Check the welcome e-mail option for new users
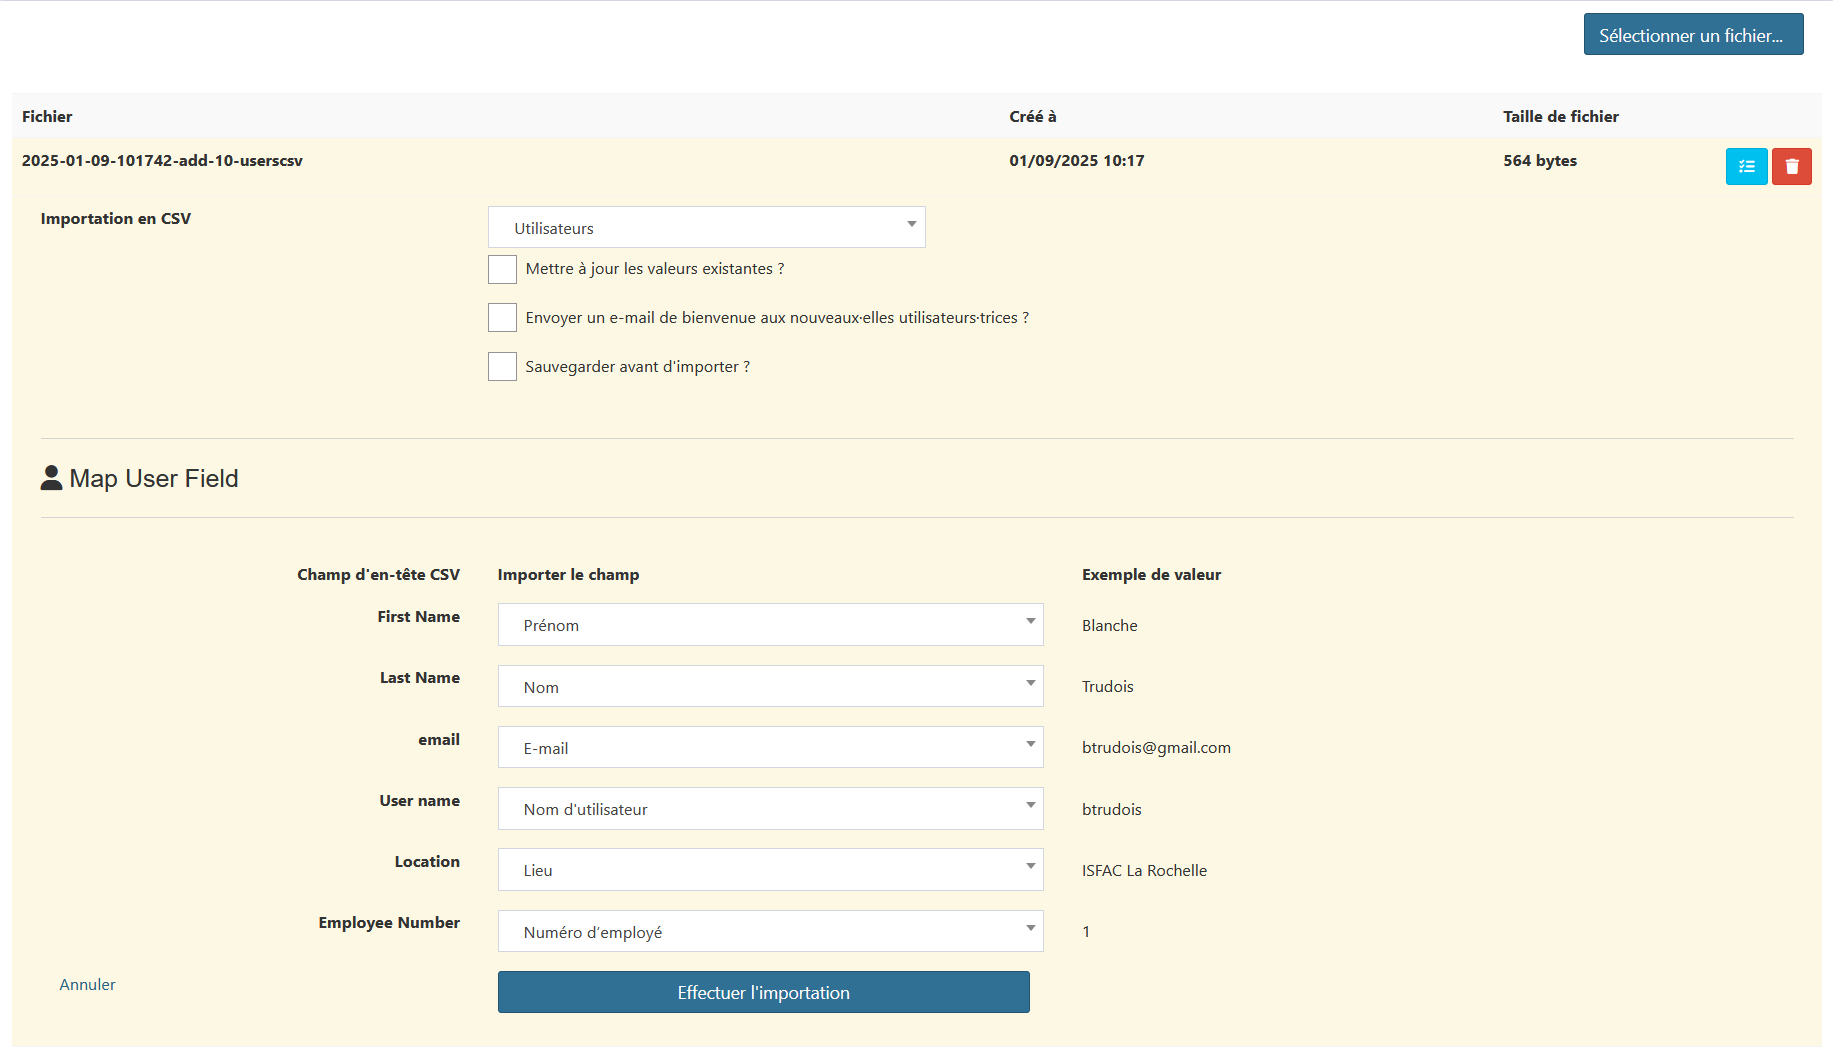This screenshot has width=1833, height=1053. tap(502, 318)
